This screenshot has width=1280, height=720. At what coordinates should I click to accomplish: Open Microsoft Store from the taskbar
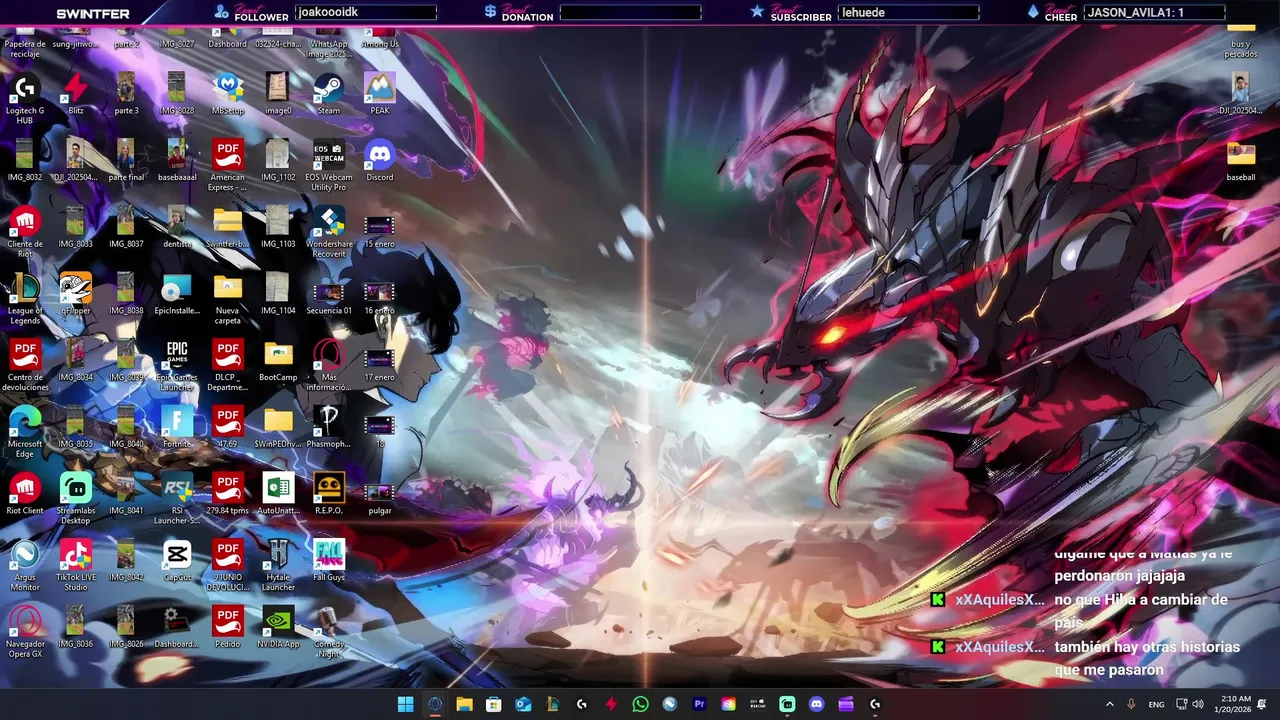[x=494, y=704]
